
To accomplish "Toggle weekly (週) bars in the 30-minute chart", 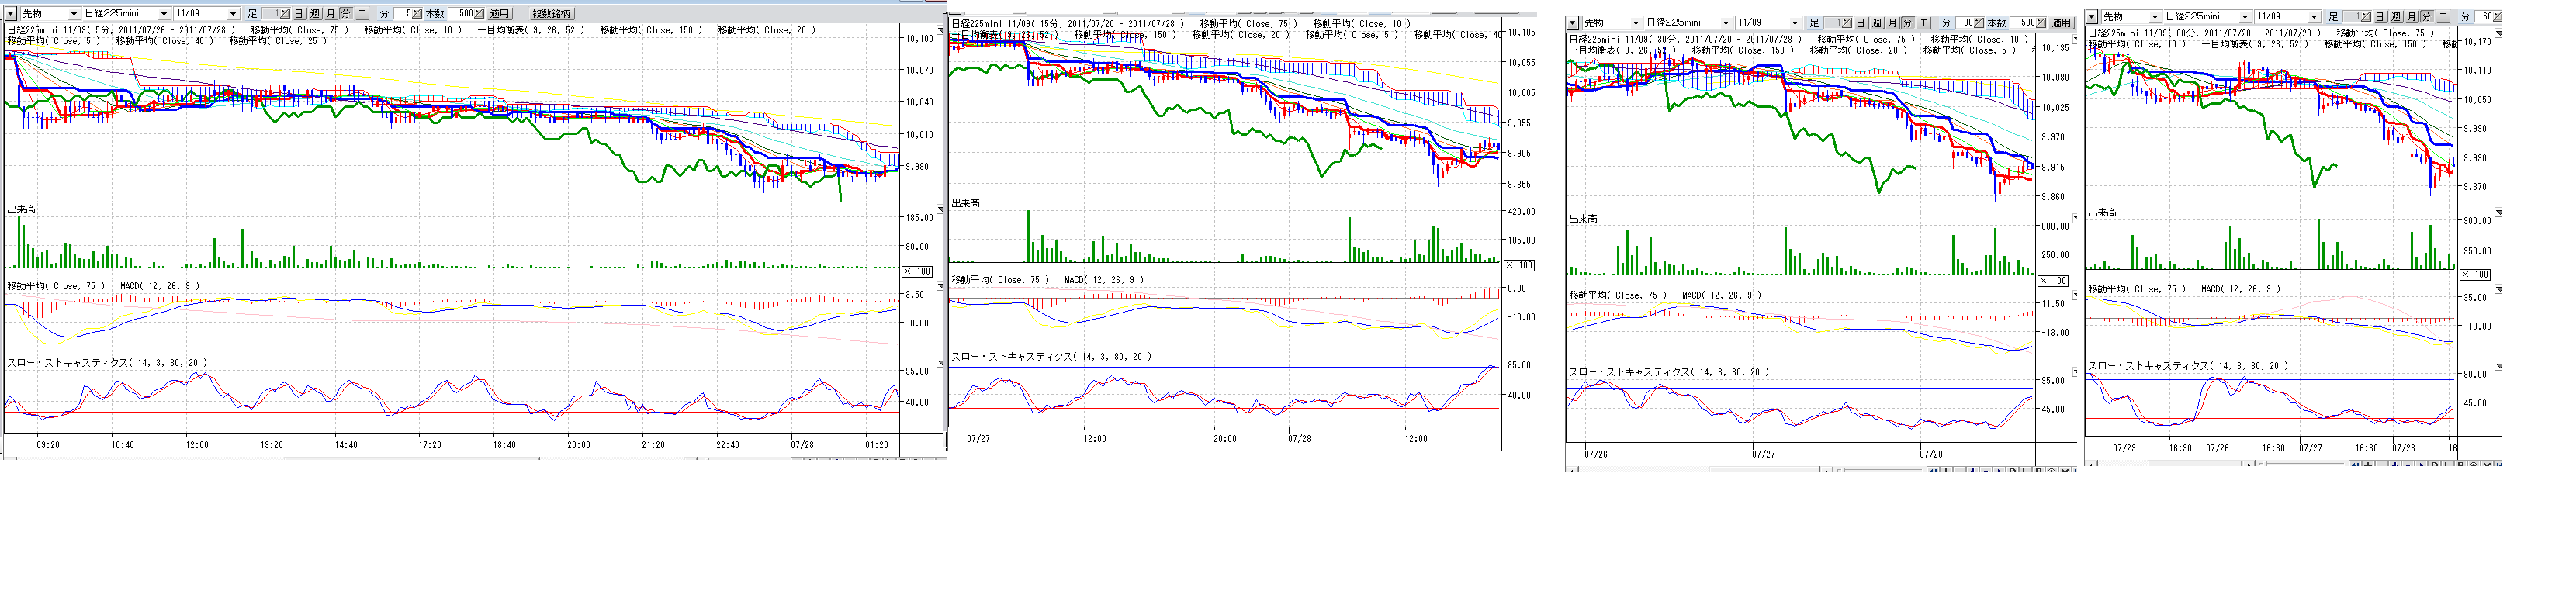I will [1876, 23].
